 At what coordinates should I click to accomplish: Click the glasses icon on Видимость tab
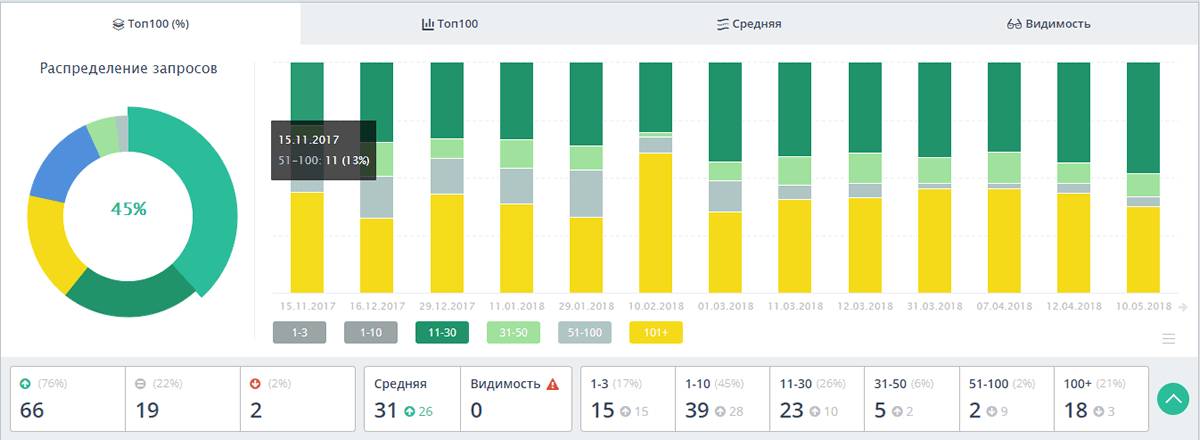[1012, 24]
